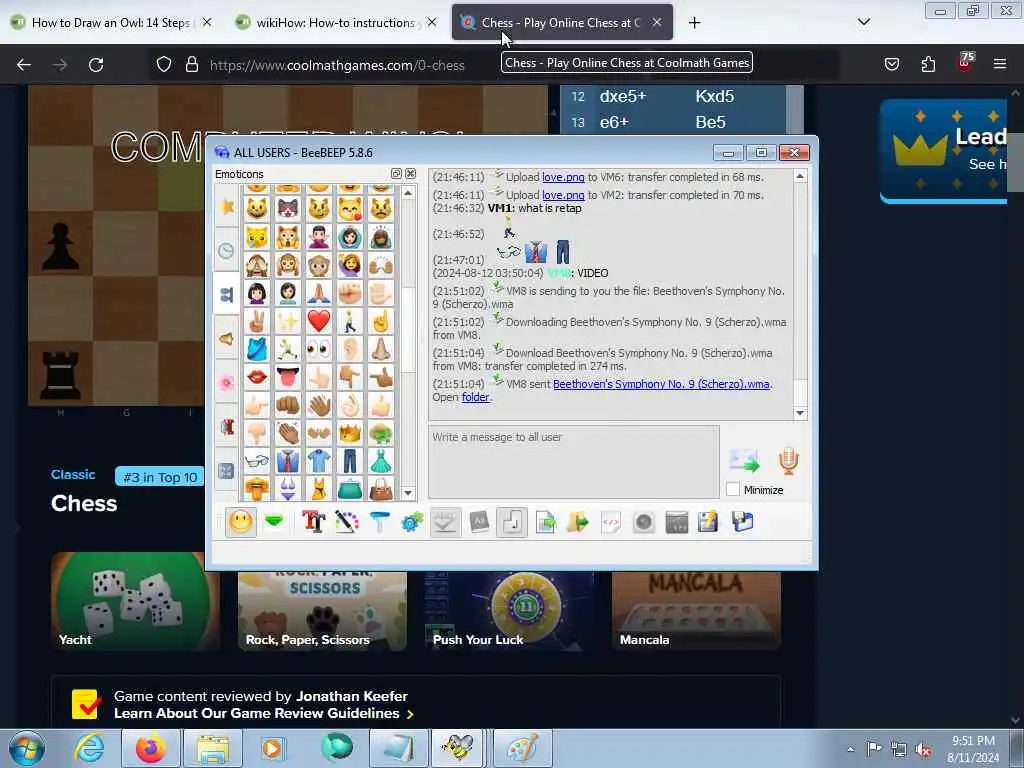Click the red Tr font icon
This screenshot has height=768, width=1024.
pyautogui.click(x=313, y=522)
